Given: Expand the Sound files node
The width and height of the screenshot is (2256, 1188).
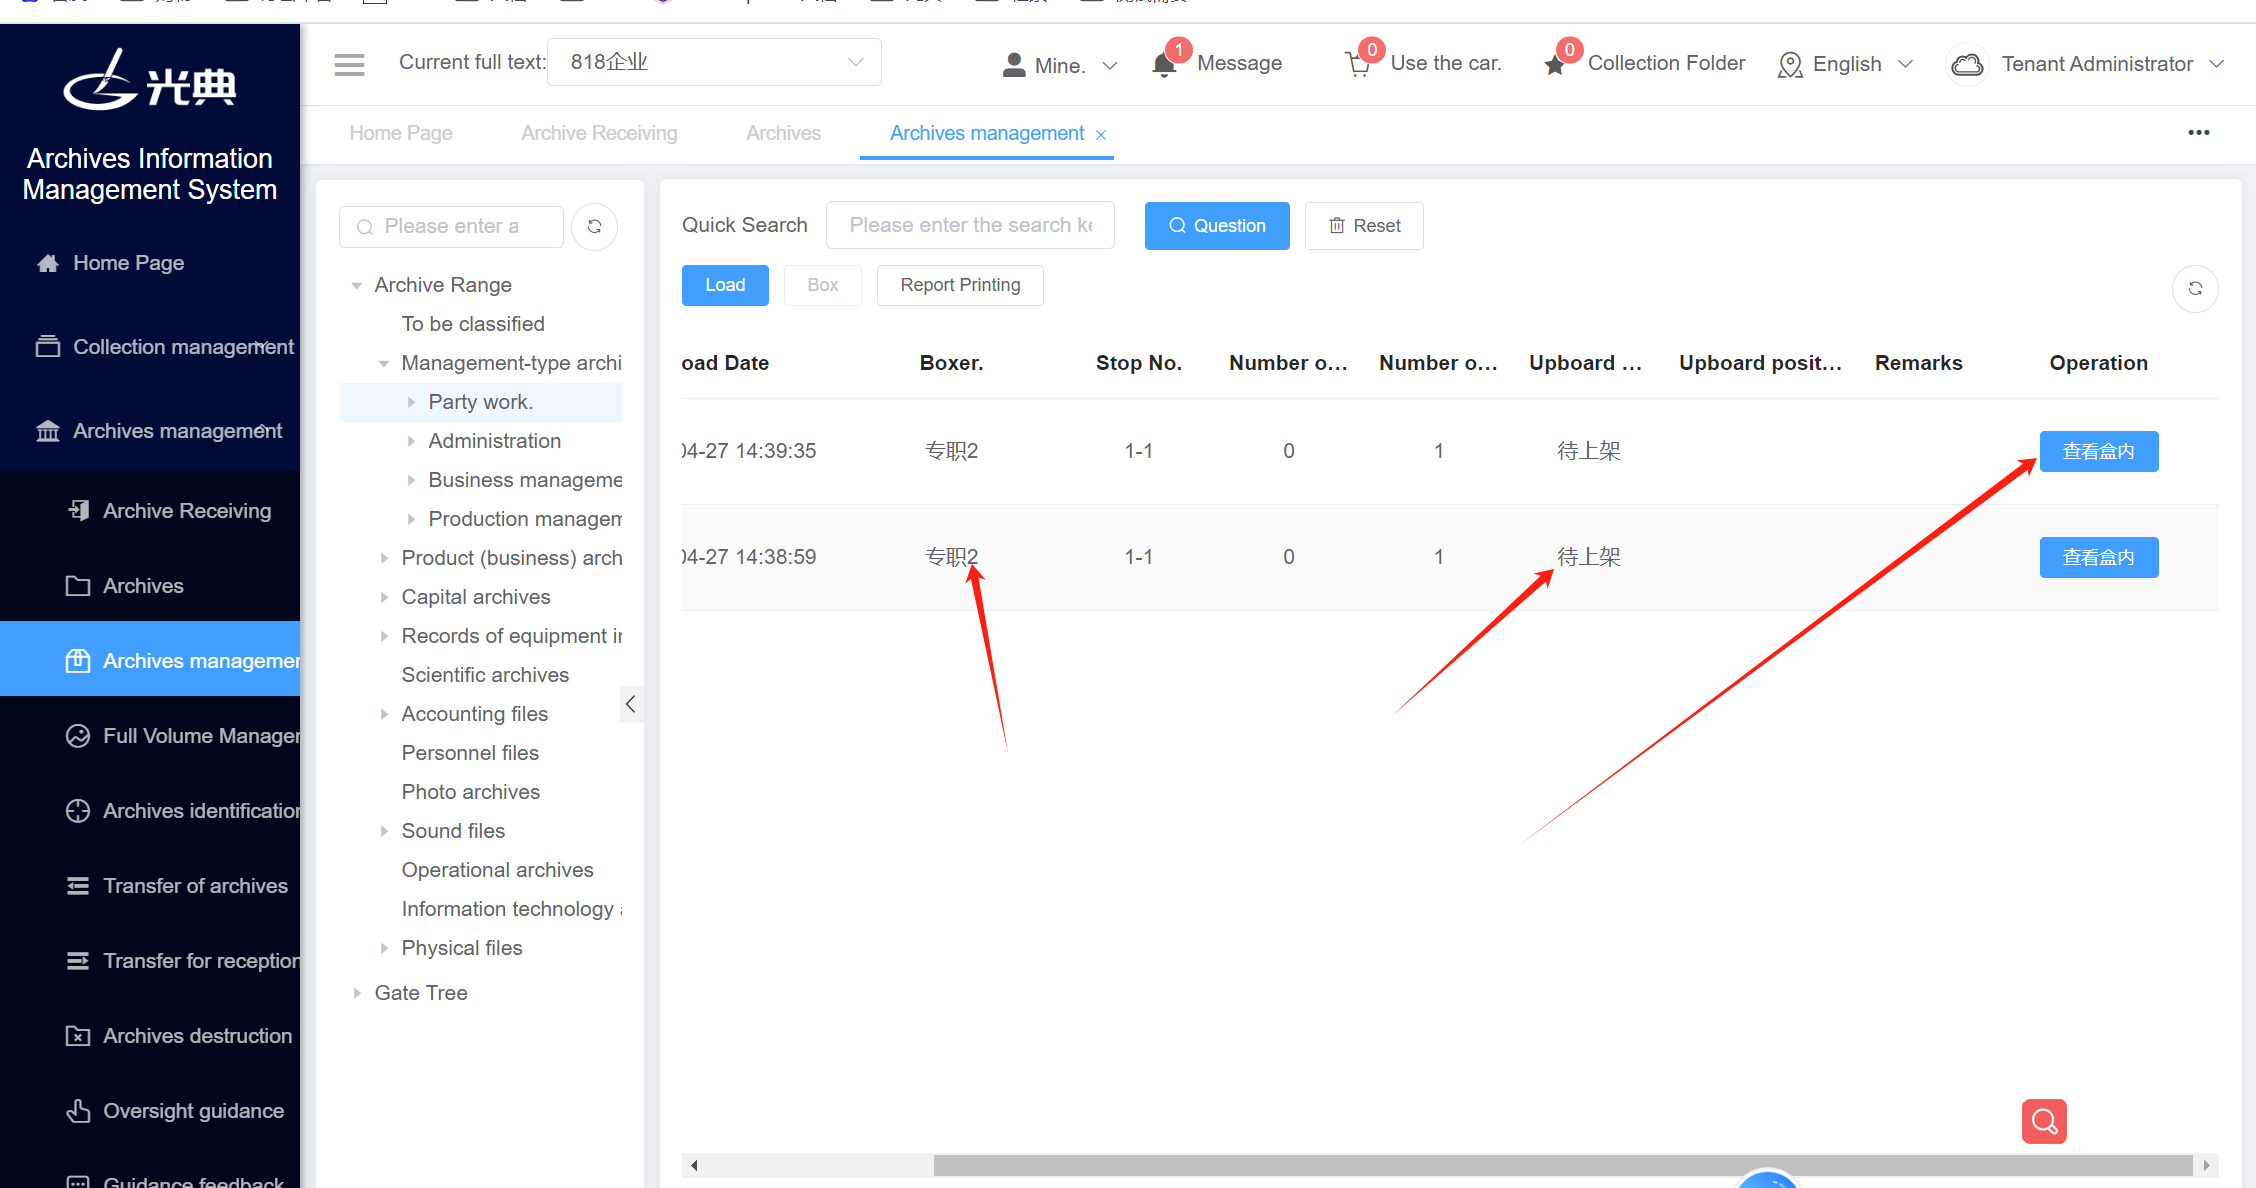Looking at the screenshot, I should click(384, 831).
